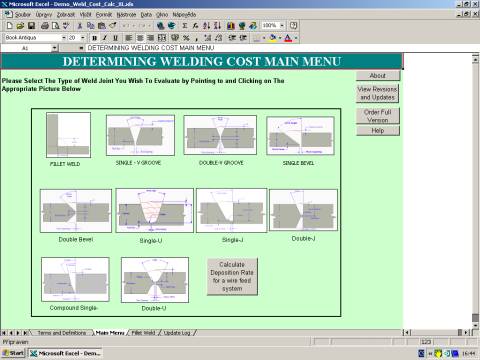Click Calculate Deposition Rate button

(x=232, y=277)
